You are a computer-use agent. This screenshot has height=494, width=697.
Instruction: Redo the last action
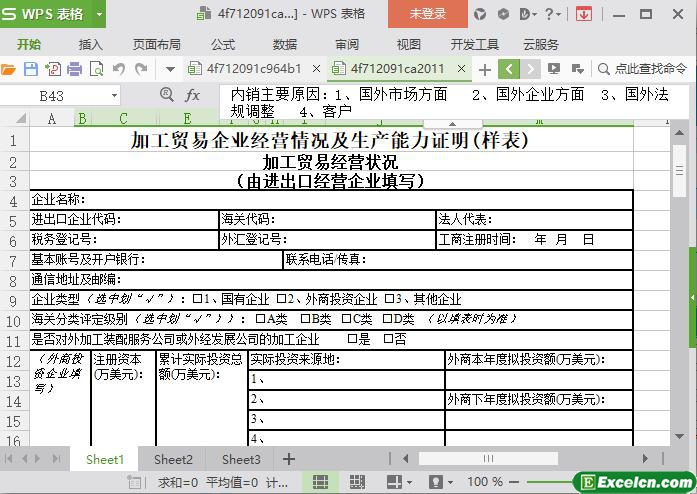point(141,69)
